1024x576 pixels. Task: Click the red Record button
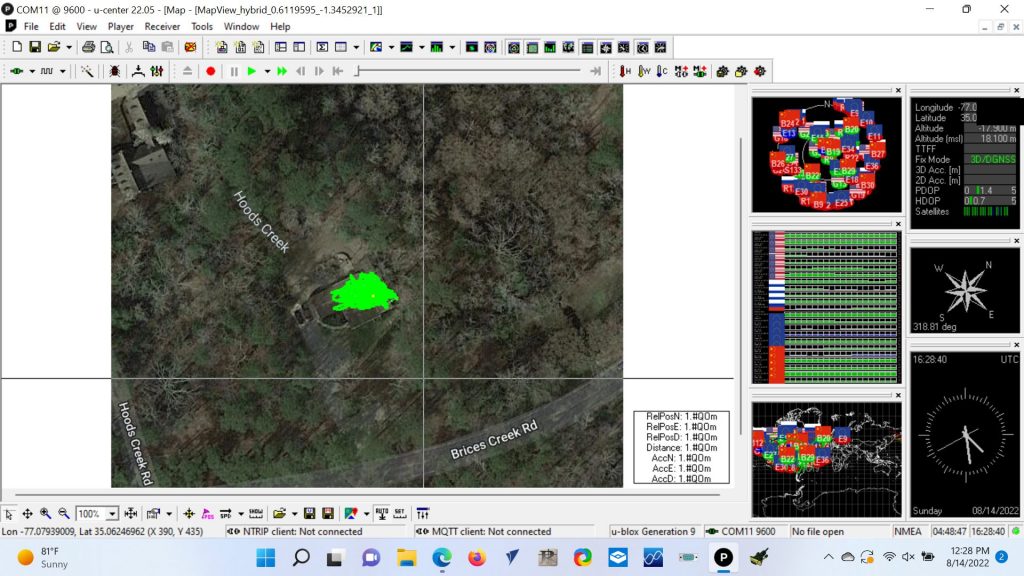(211, 71)
